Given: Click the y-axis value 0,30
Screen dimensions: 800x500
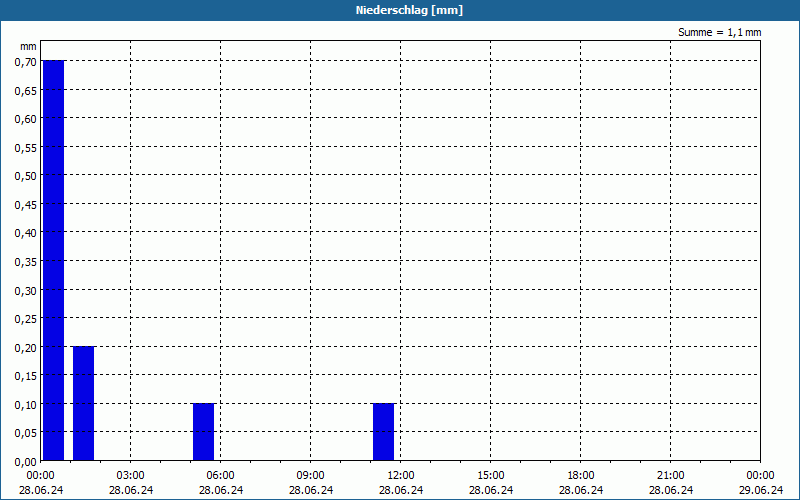Looking at the screenshot, I should (26, 290).
